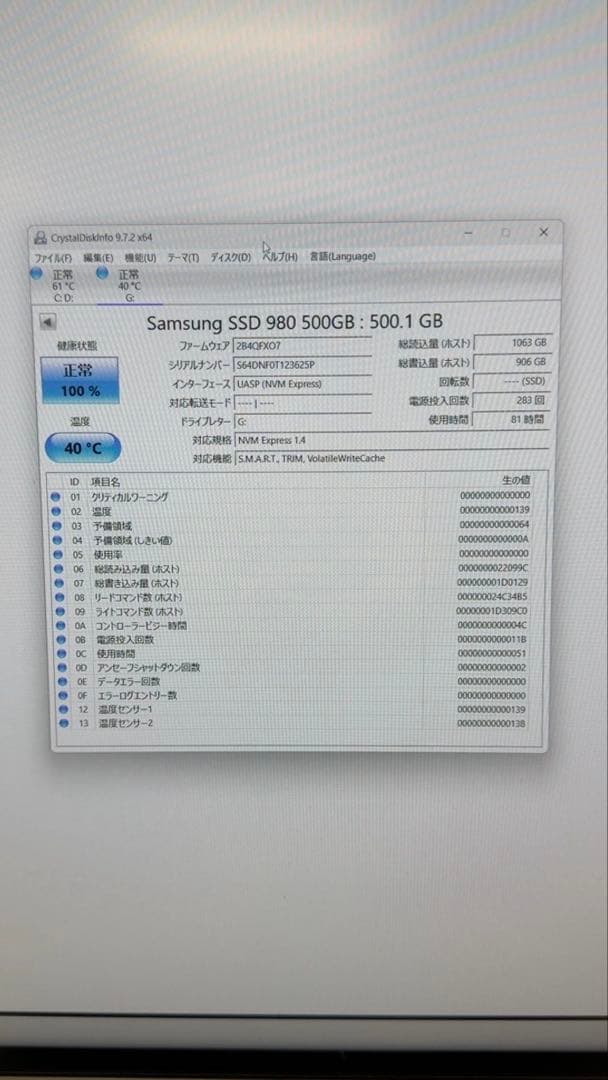Select the 総読み込み量 (ホスト) attribute name

136,569
